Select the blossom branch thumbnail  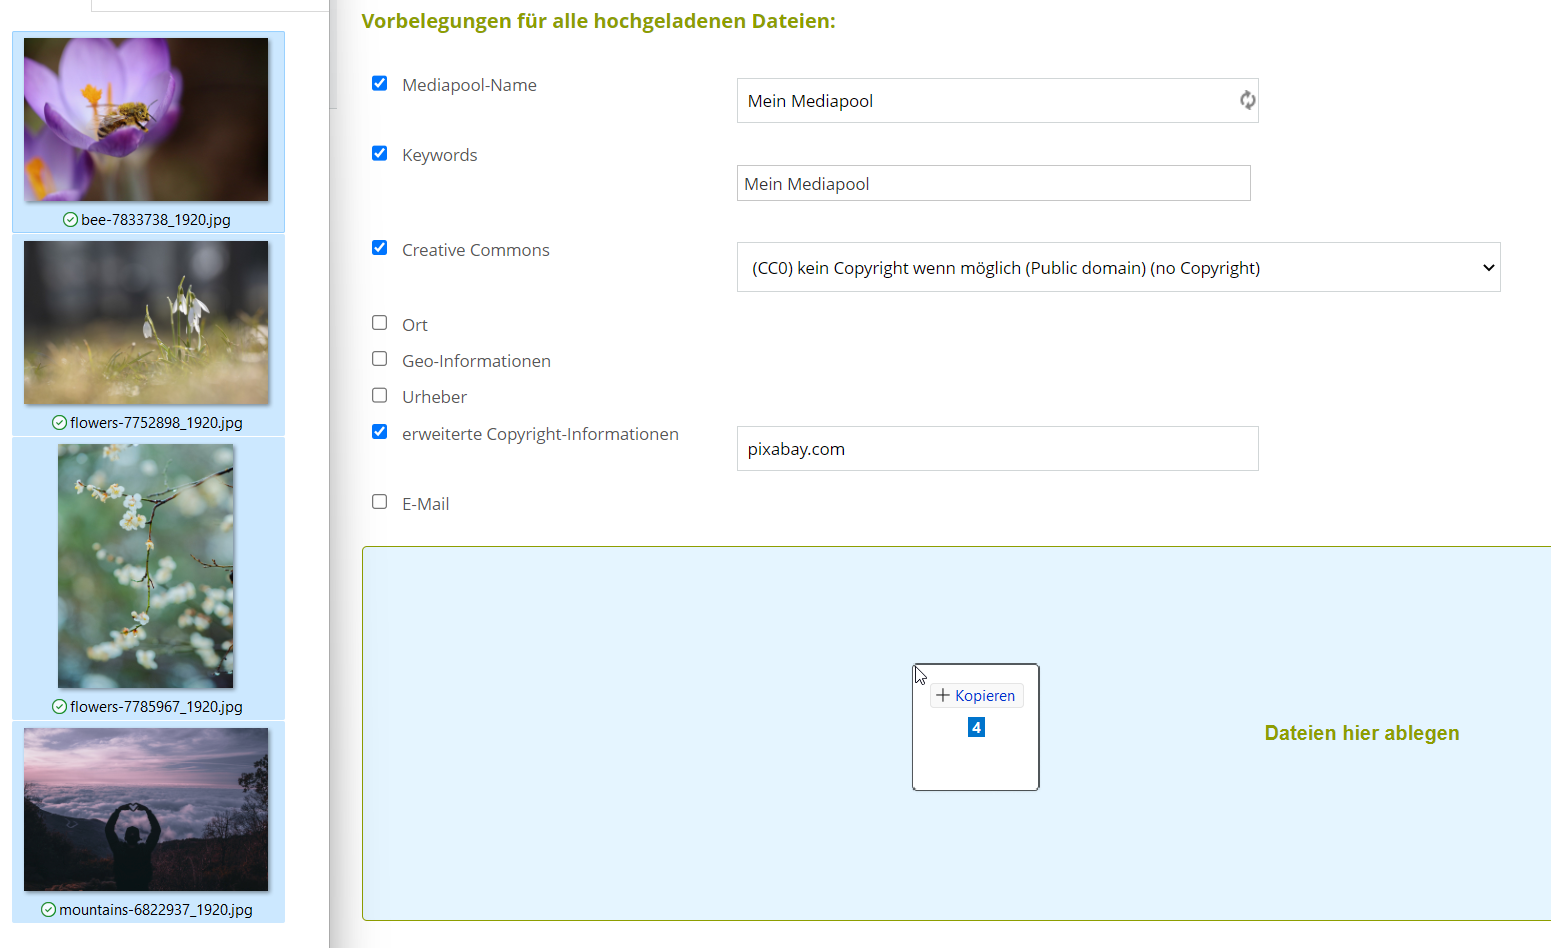pos(146,566)
